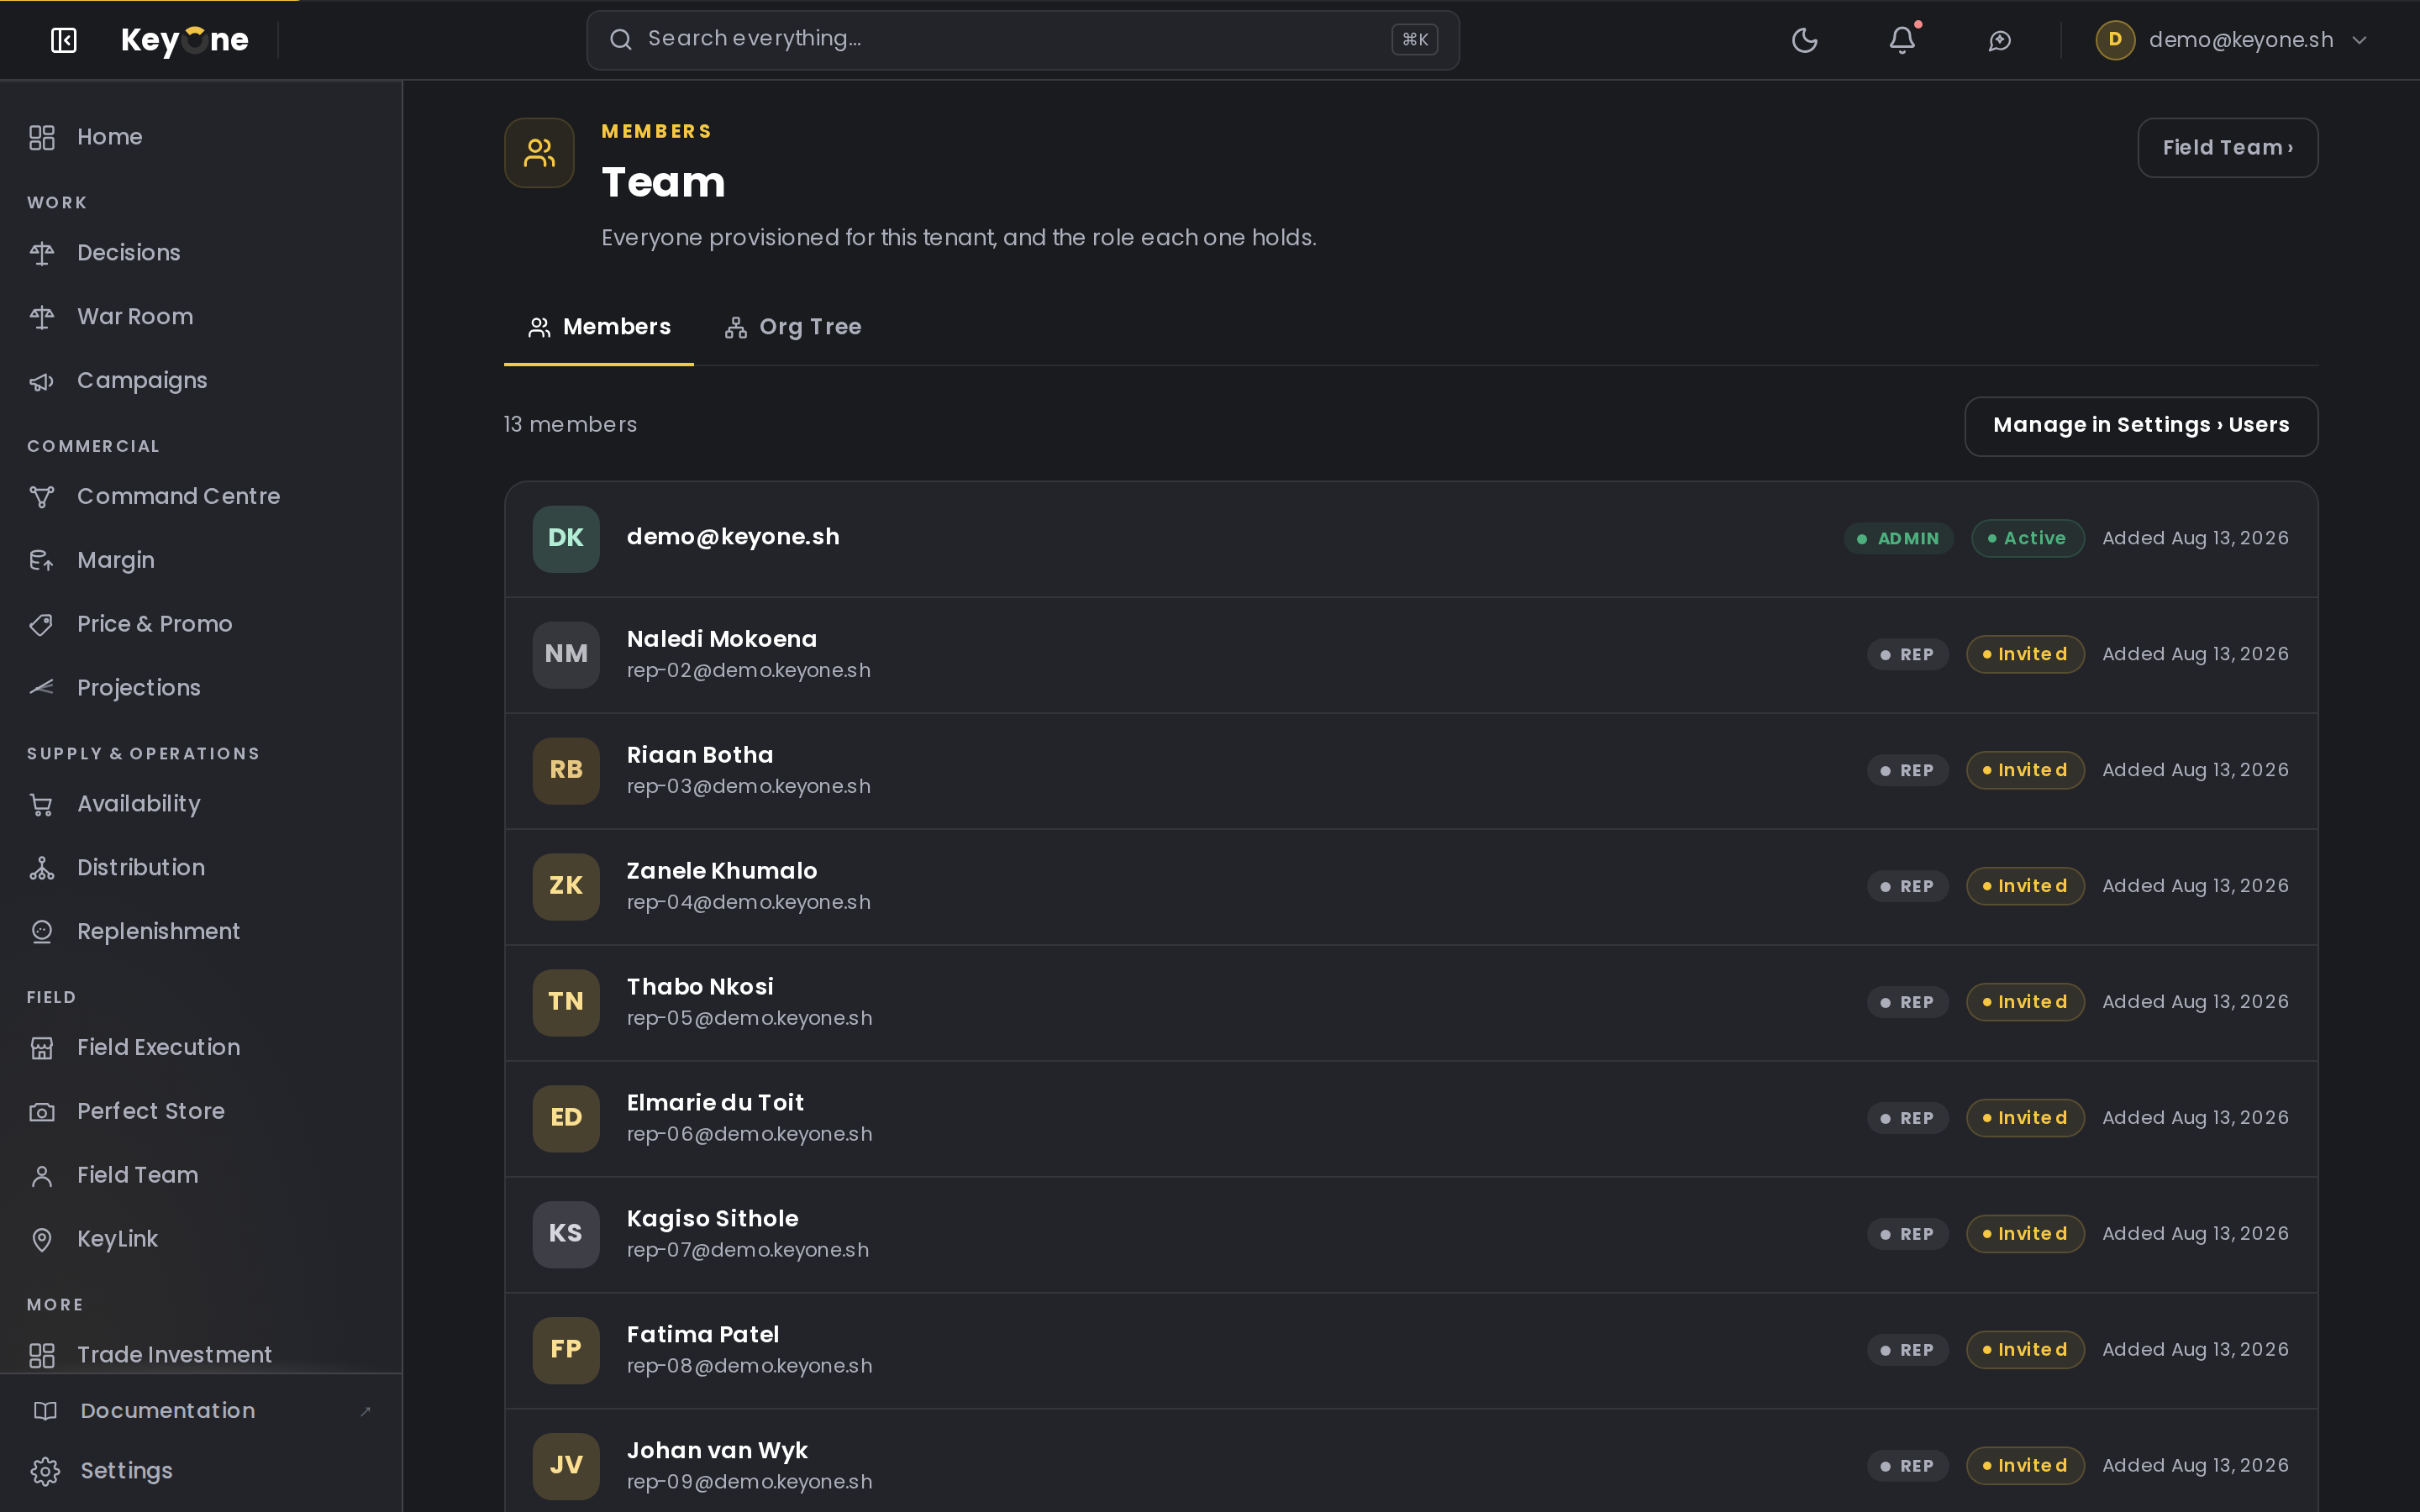
Task: Select the Naledi Mokoena member row
Action: point(1411,655)
